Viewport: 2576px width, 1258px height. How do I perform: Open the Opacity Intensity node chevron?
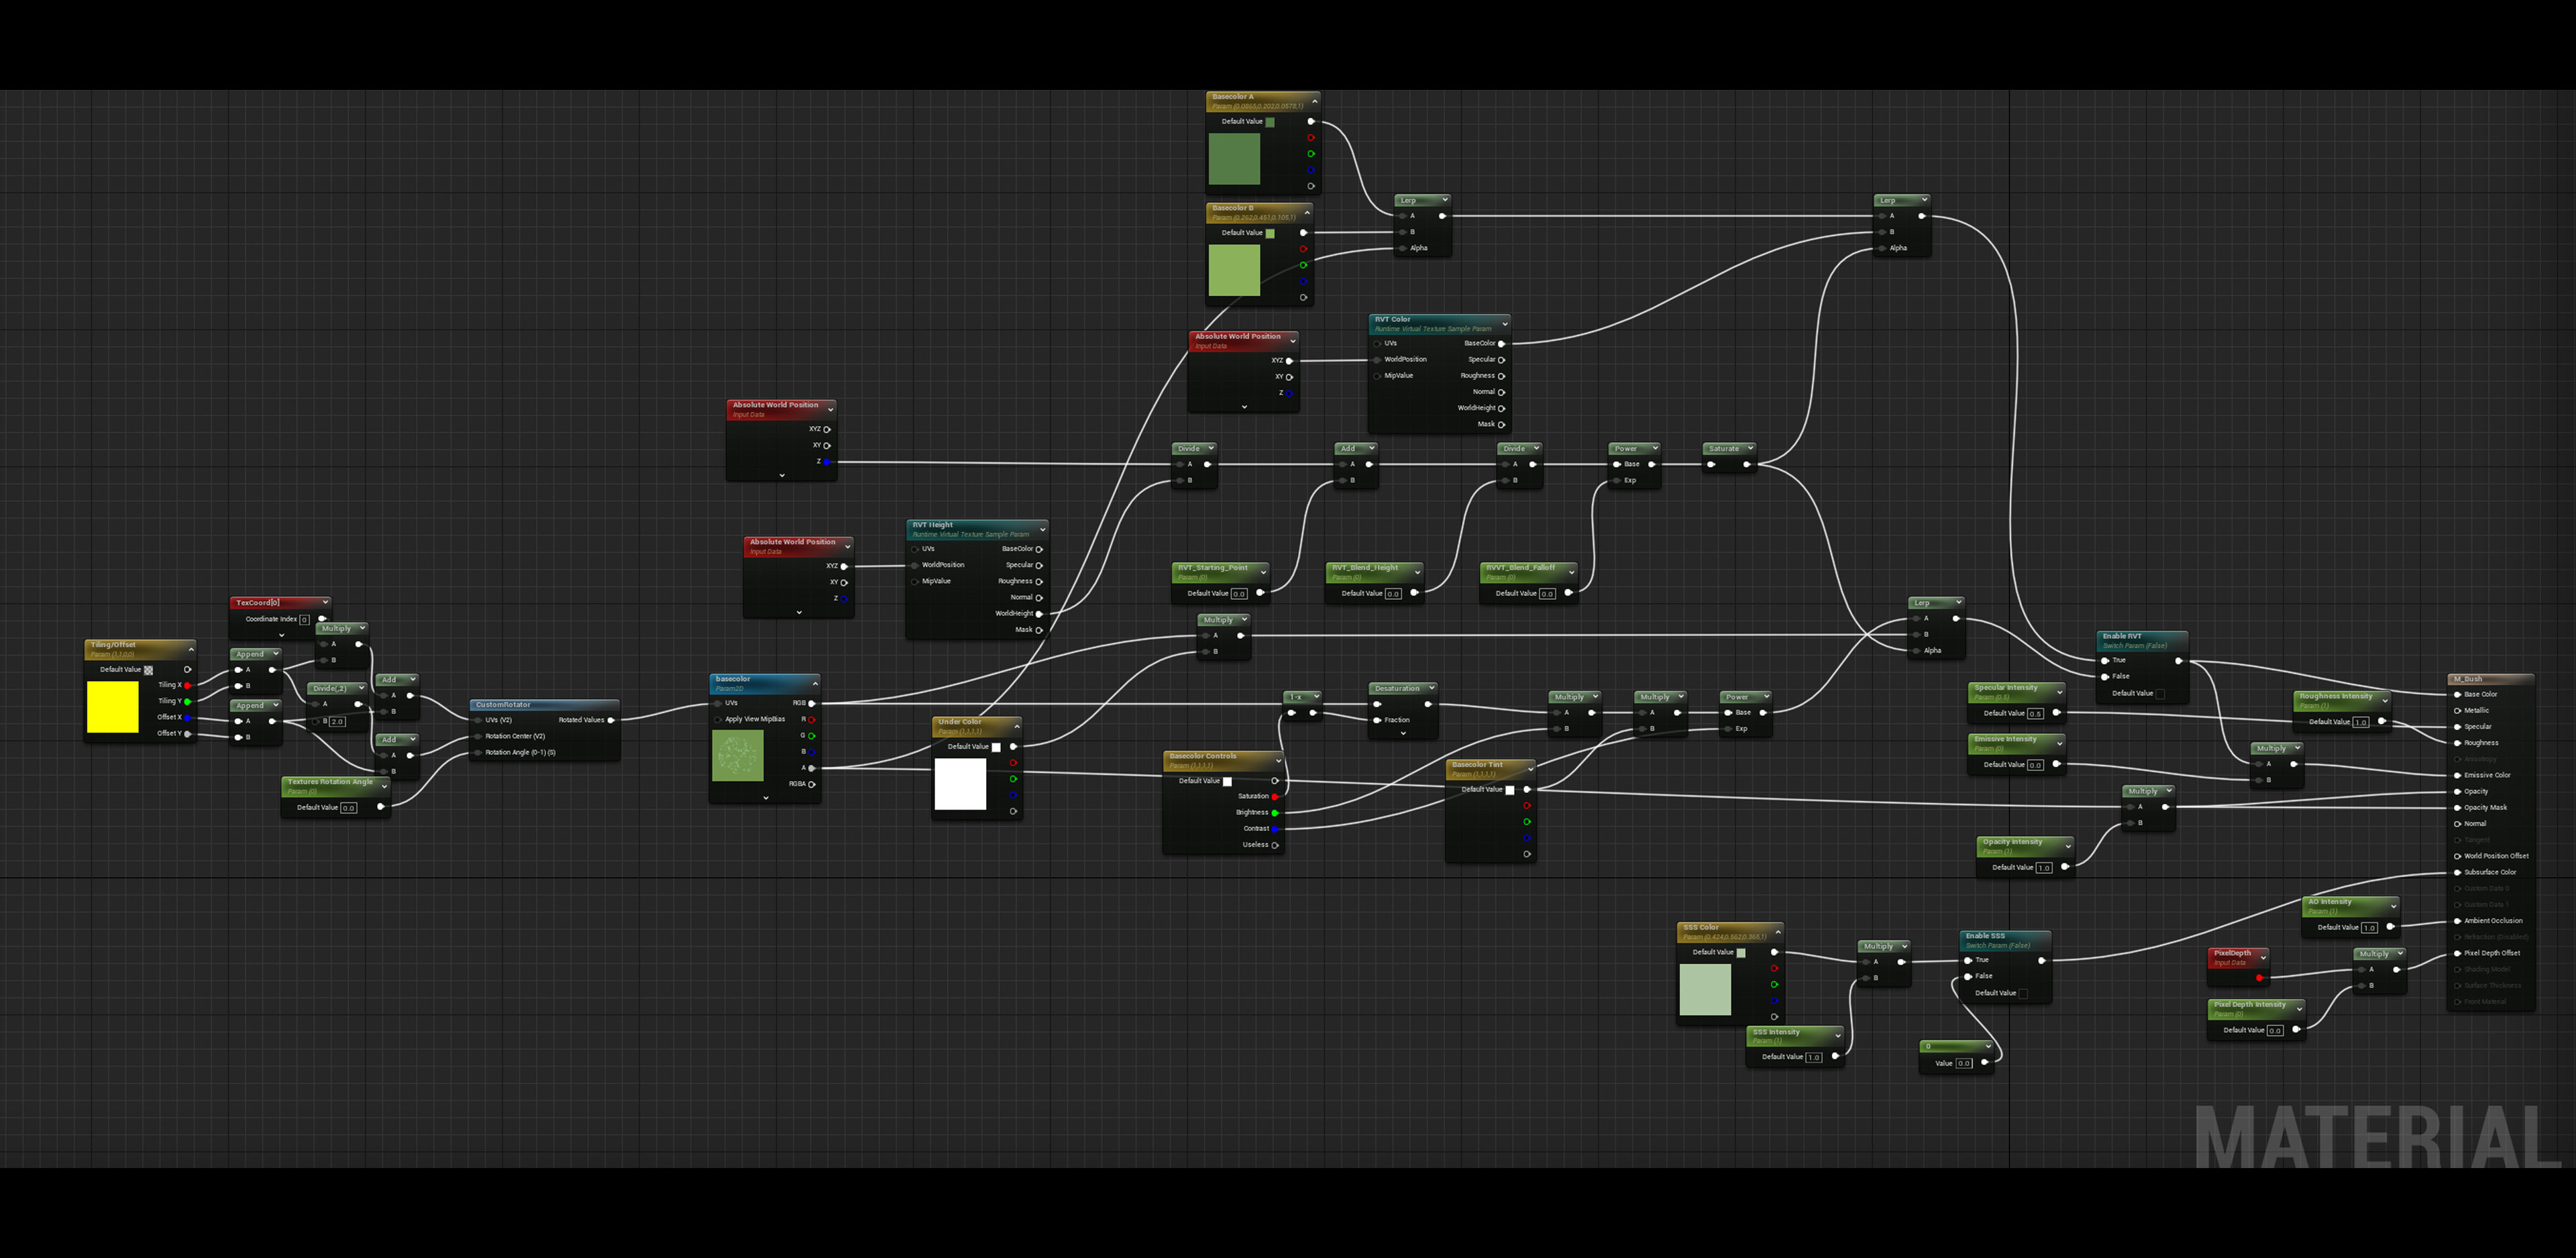(2068, 846)
